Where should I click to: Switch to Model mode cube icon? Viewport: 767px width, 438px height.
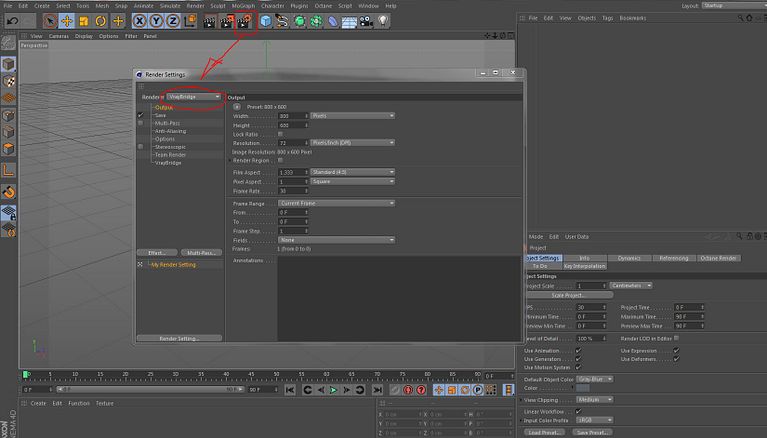pyautogui.click(x=9, y=64)
